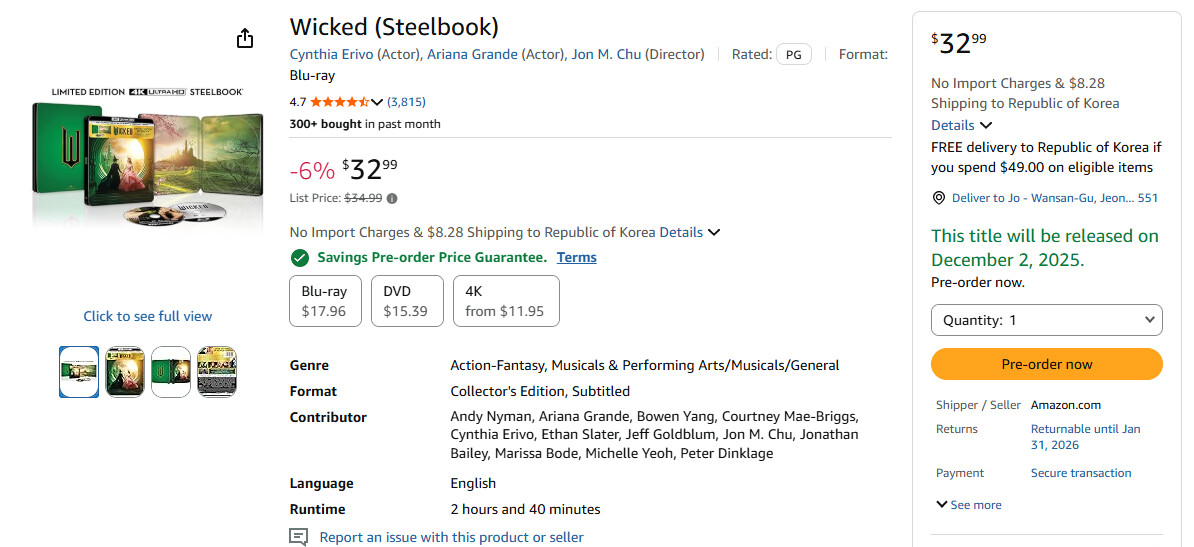Viewport: 1194px width, 547px height.
Task: Click the report issue speech bubble icon
Action: (x=298, y=537)
